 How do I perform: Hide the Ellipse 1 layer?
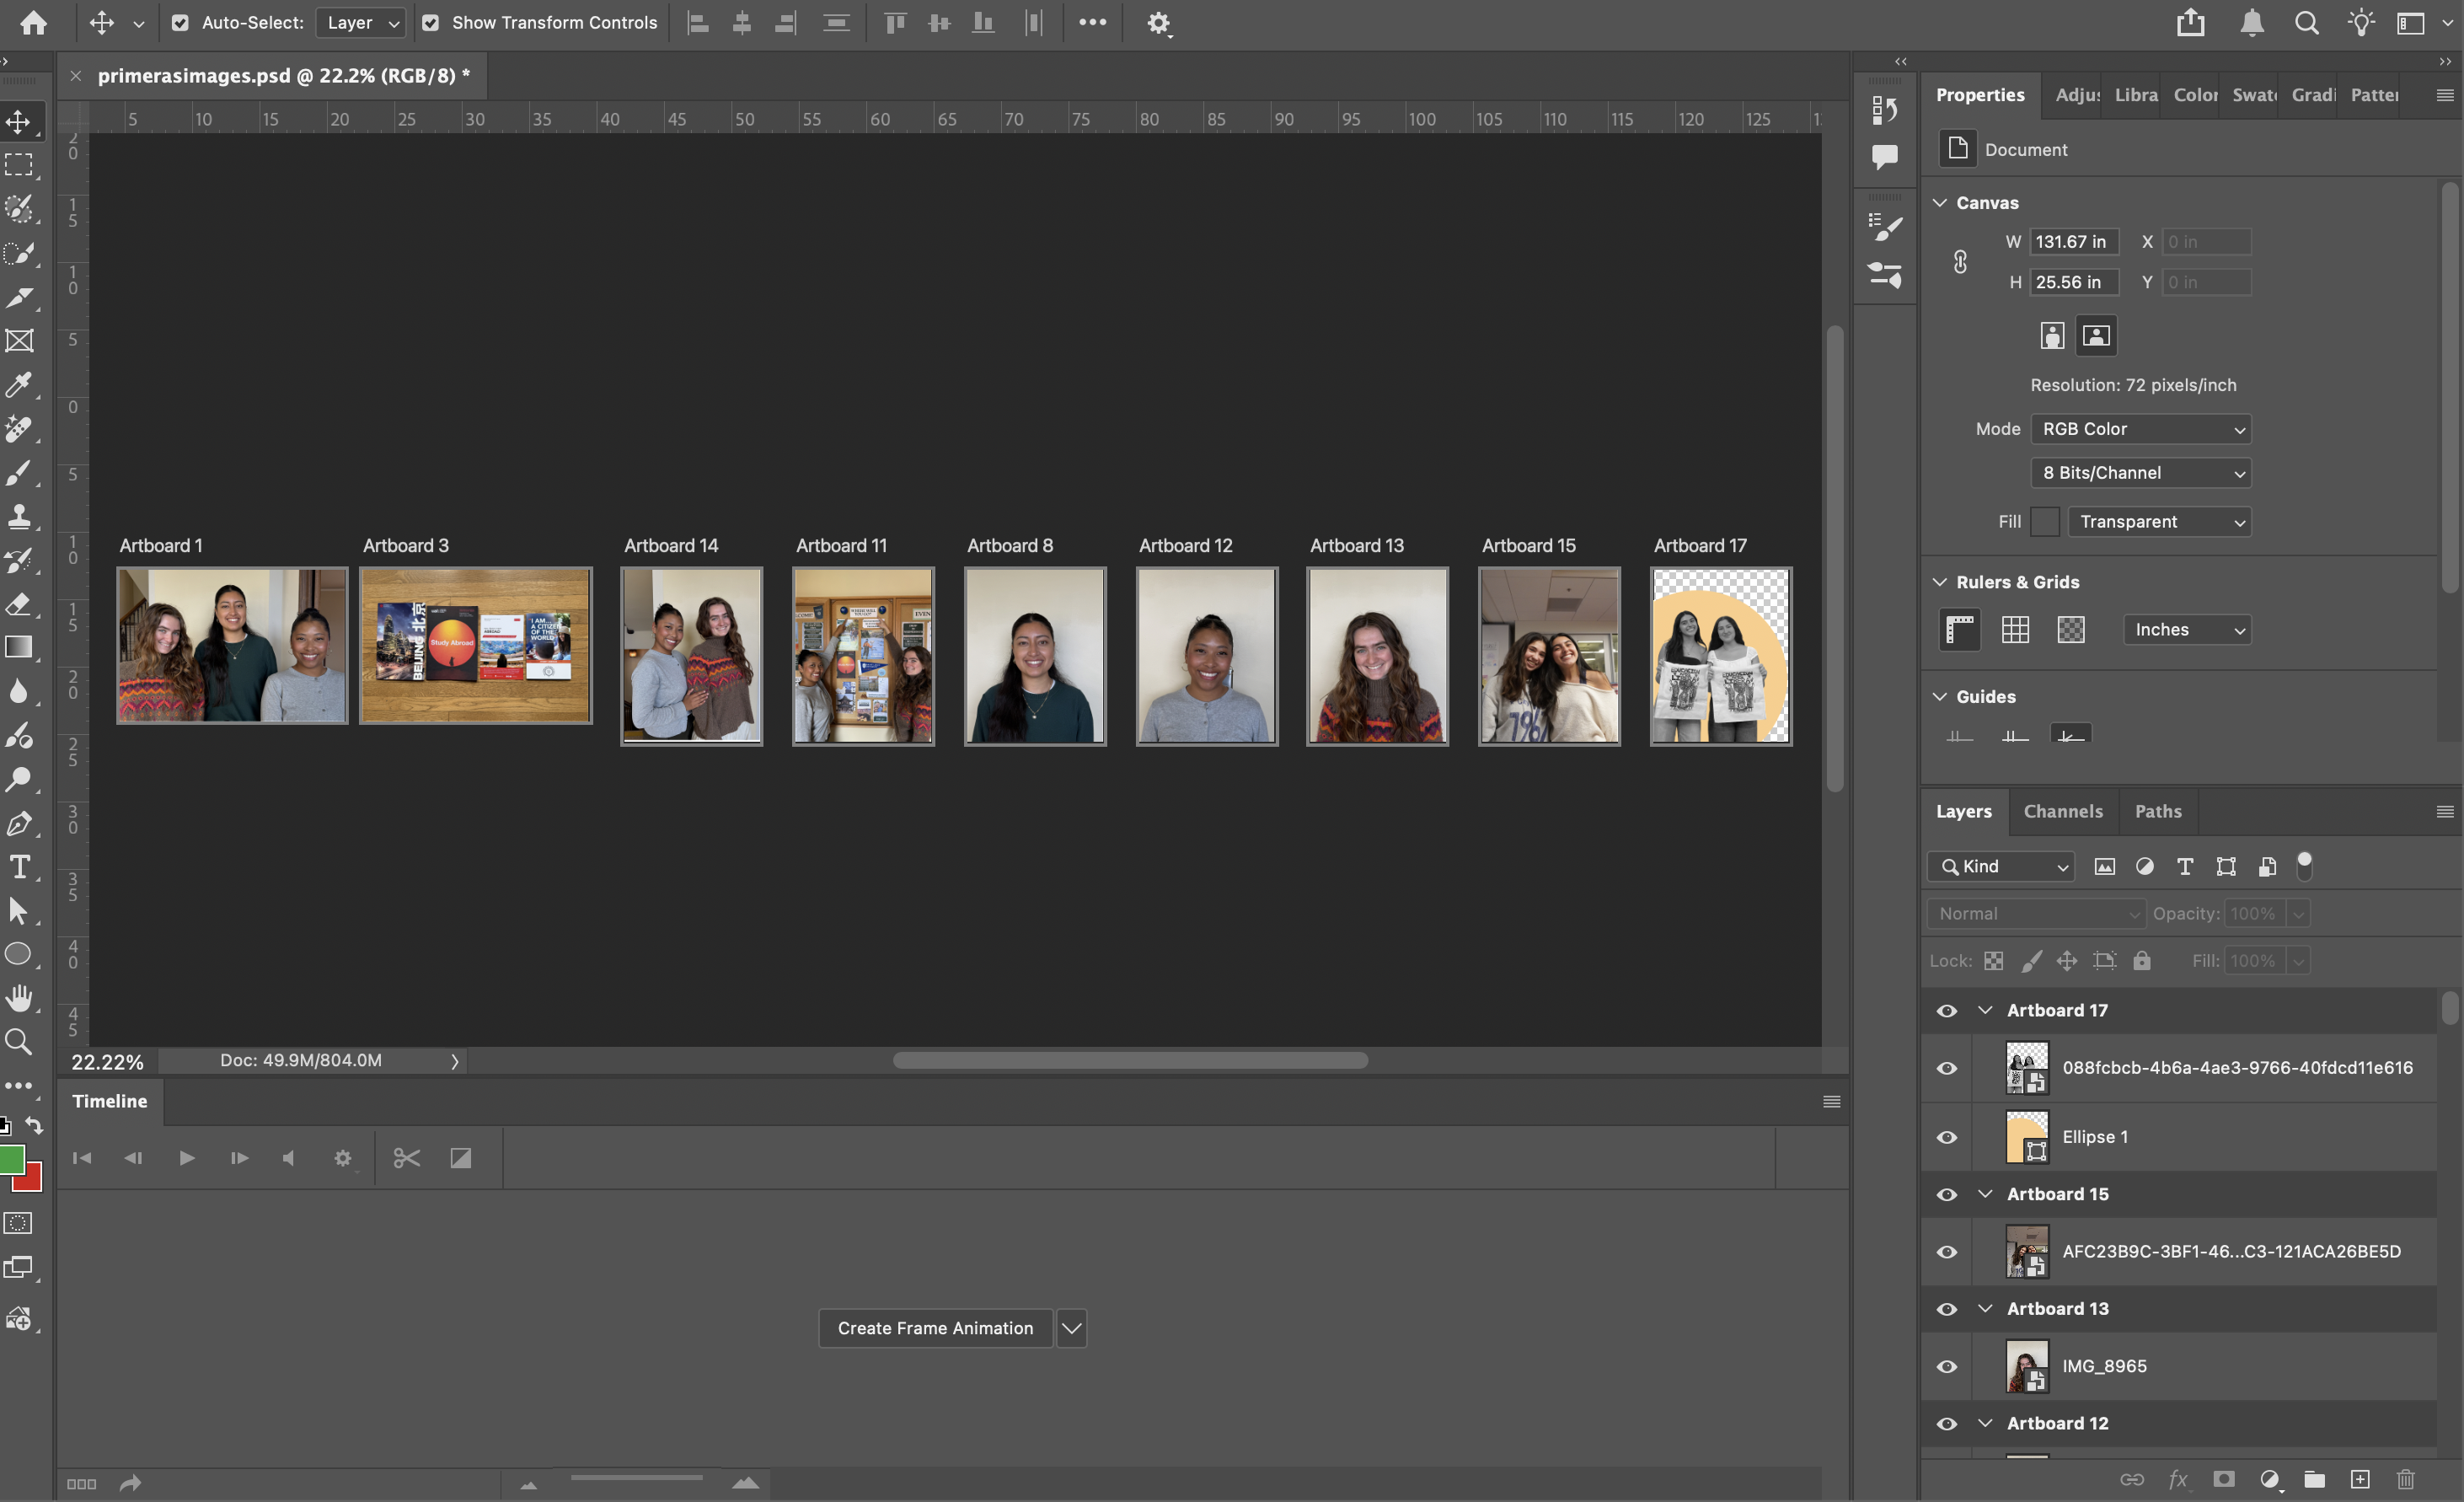(x=1946, y=1138)
